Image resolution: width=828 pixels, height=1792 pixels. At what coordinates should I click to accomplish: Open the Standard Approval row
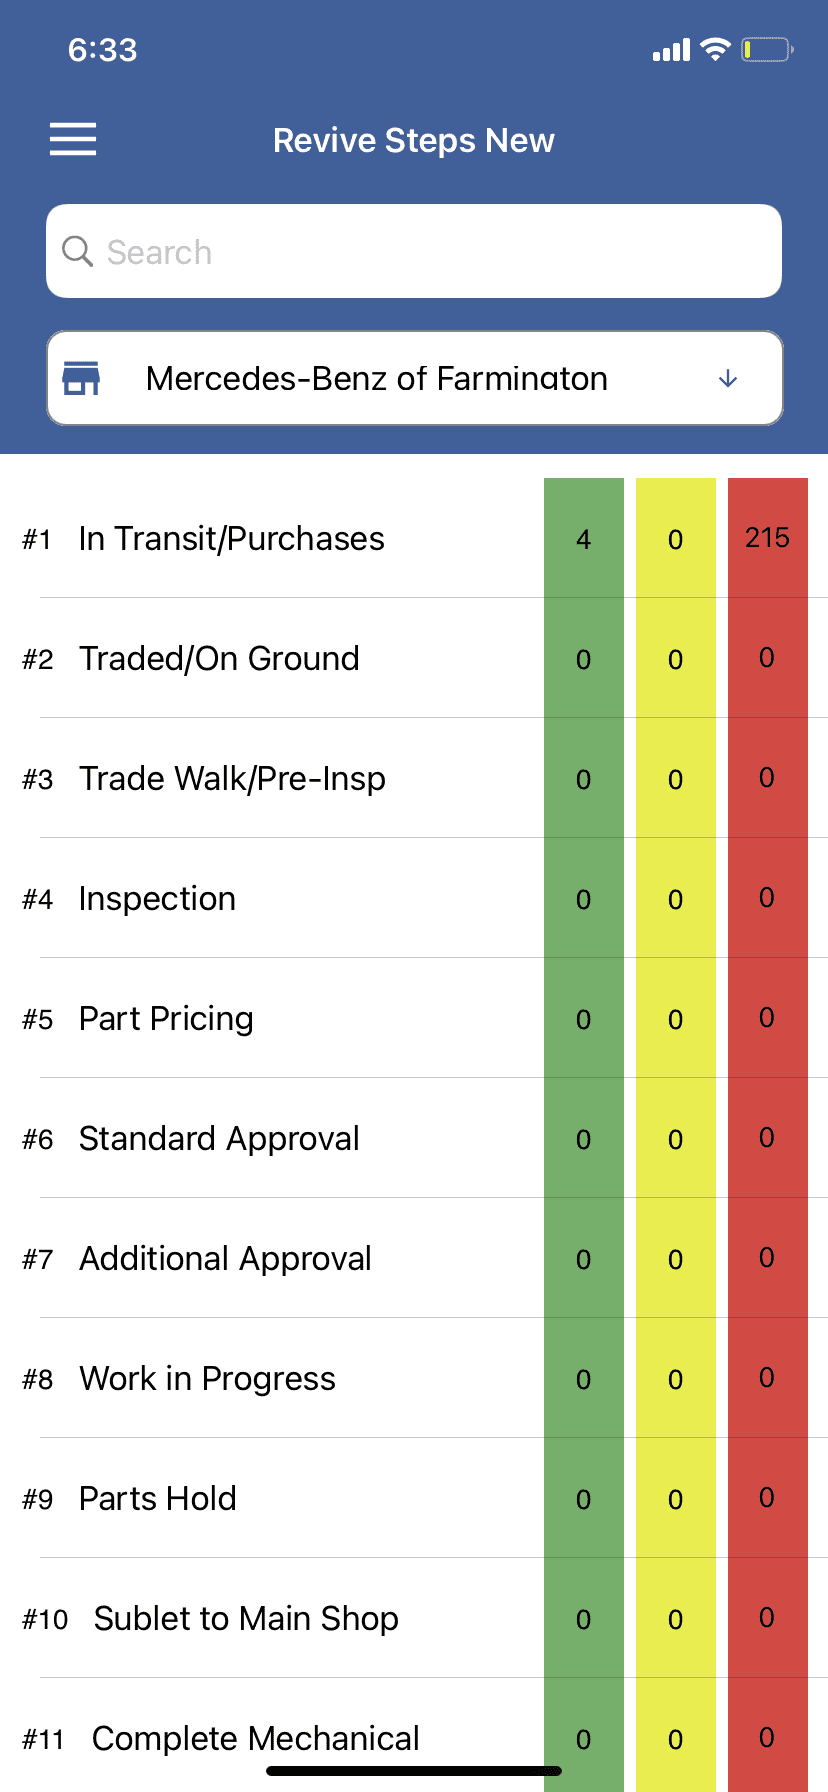pos(219,1139)
